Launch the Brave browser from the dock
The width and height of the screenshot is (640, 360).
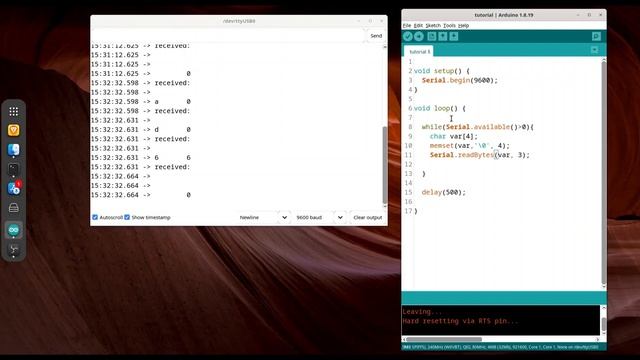click(13, 130)
